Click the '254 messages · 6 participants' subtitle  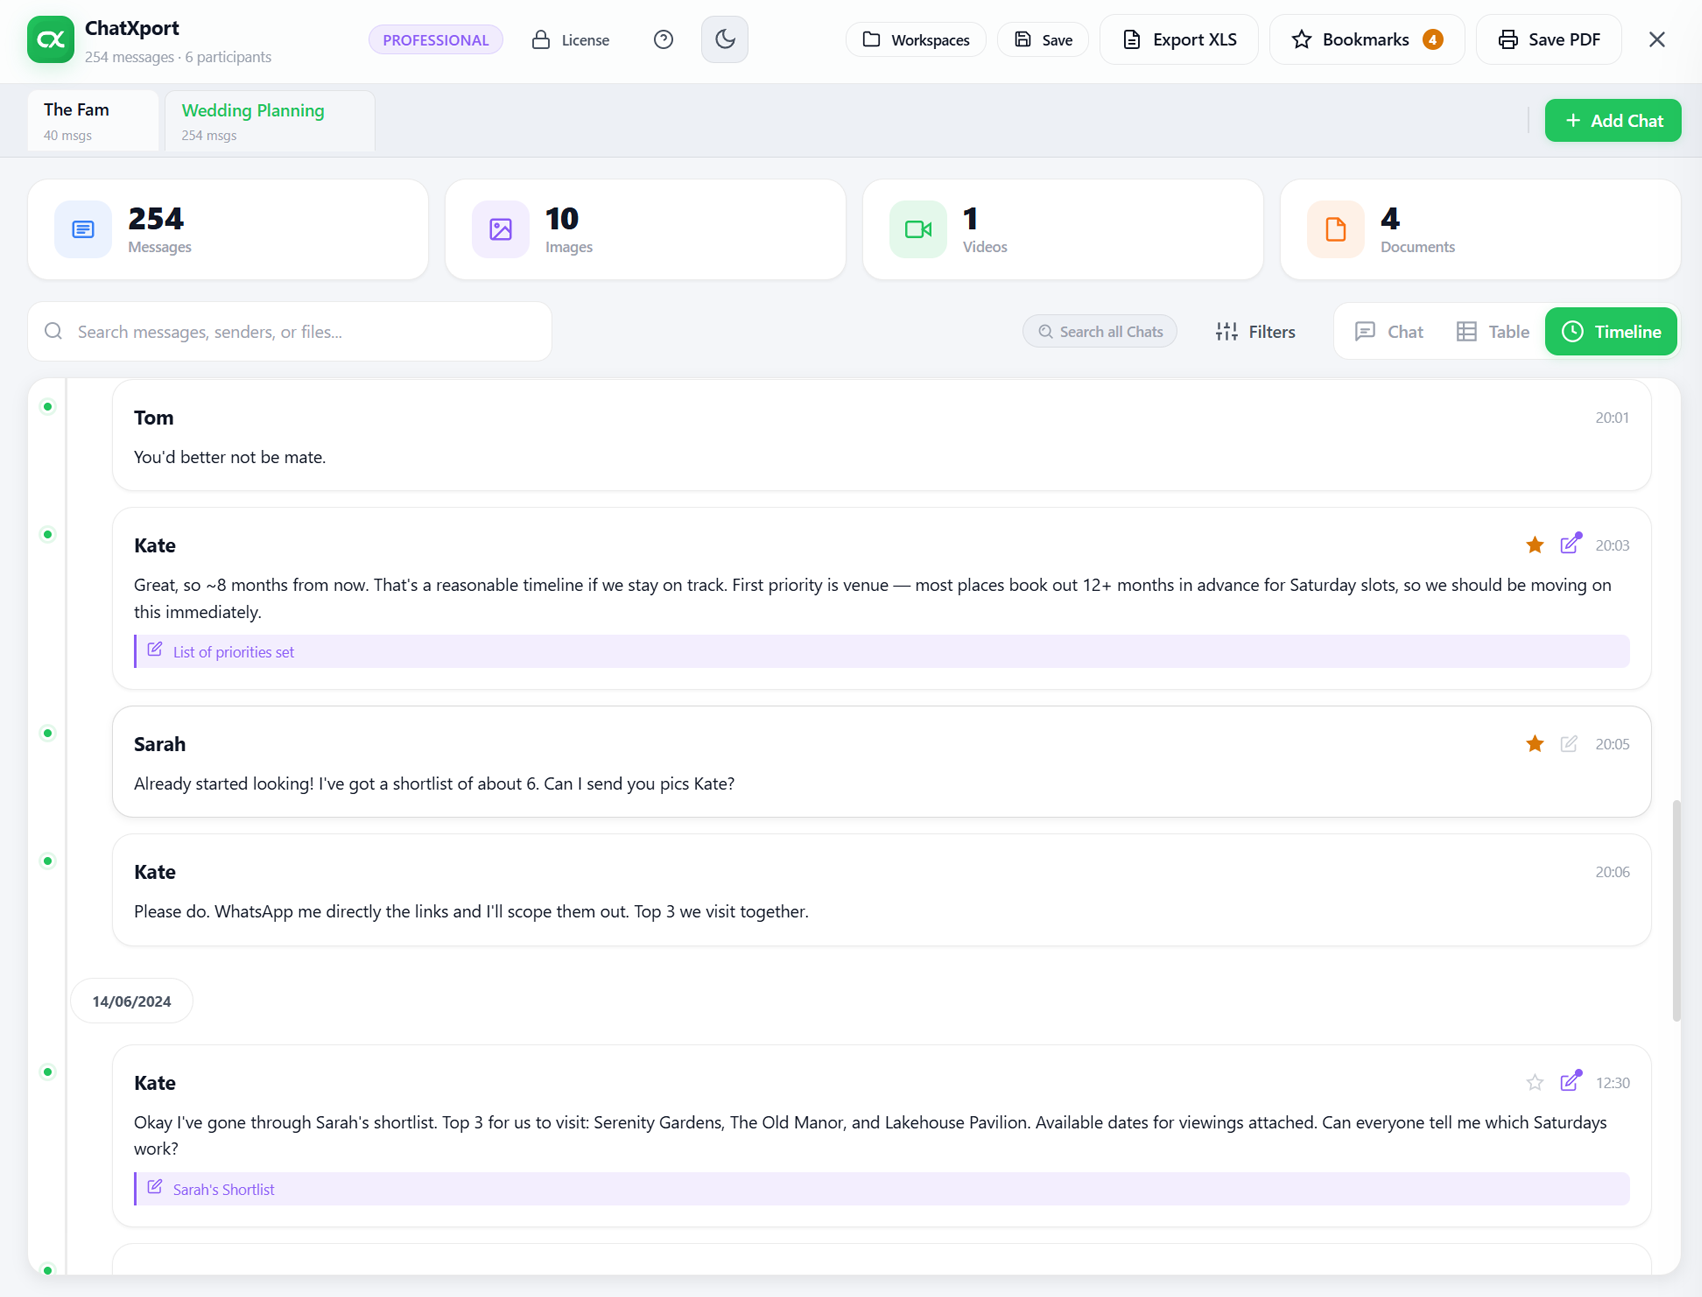[x=178, y=57]
